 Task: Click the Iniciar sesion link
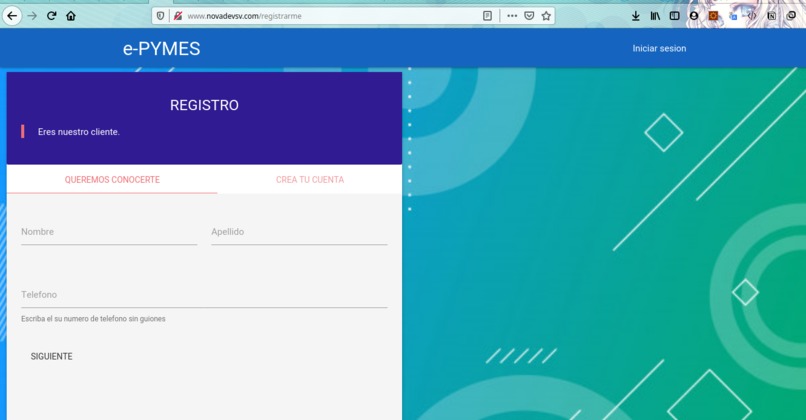(659, 48)
